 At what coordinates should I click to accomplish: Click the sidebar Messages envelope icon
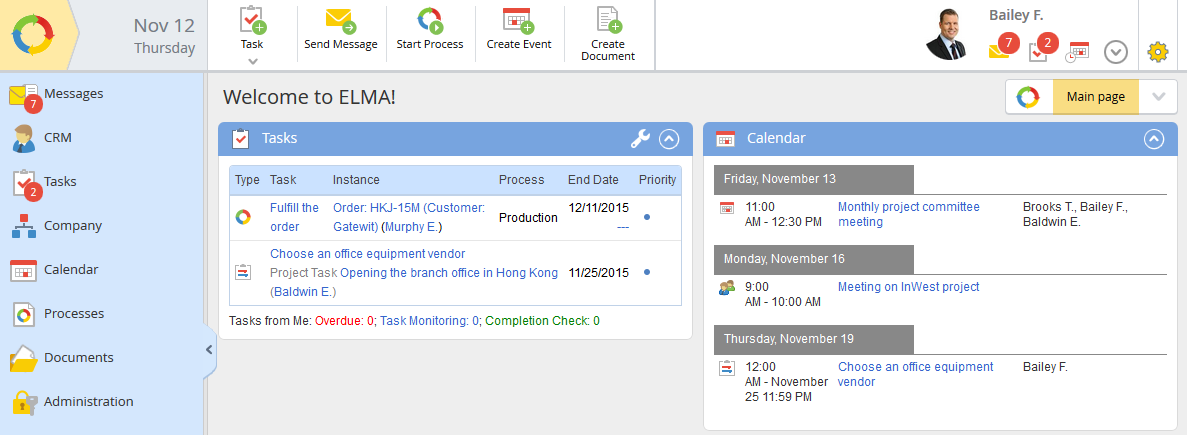tap(24, 97)
